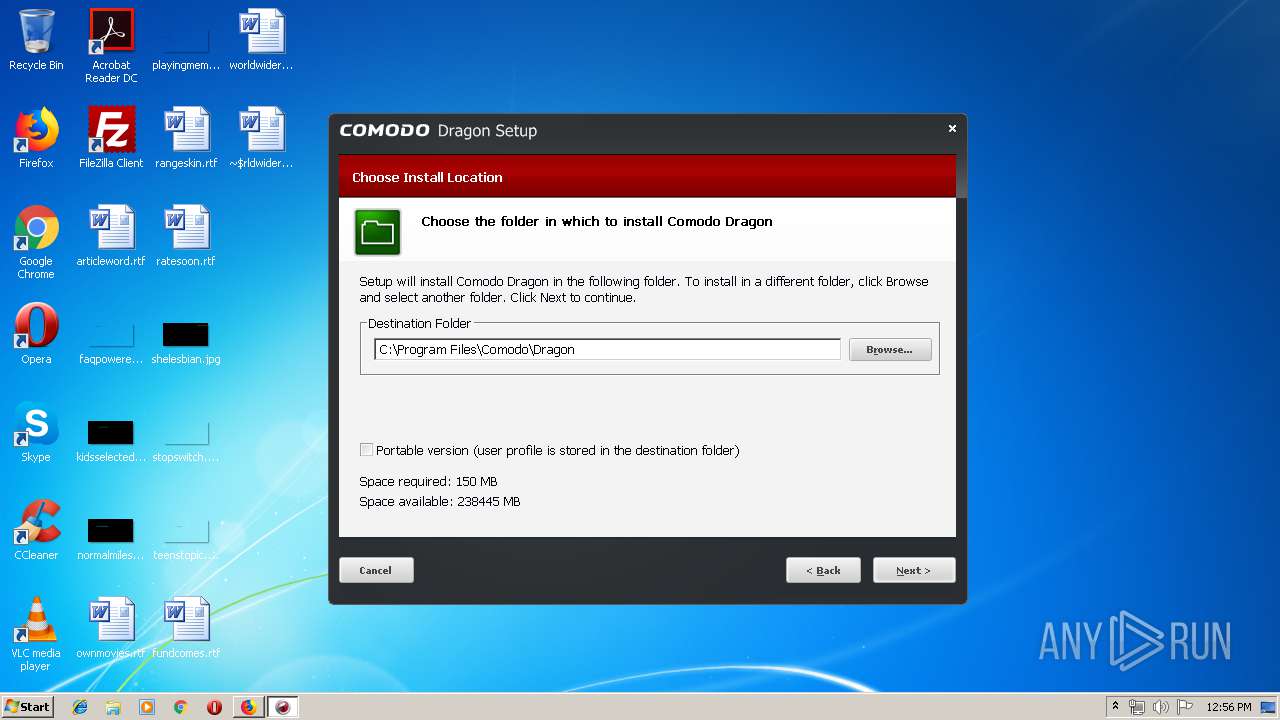Cancel the Comodo Dragon setup
Image resolution: width=1280 pixels, height=720 pixels.
click(376, 570)
